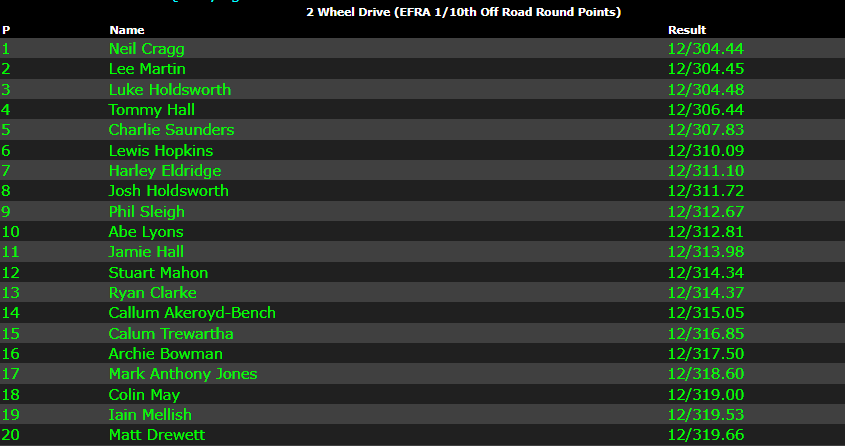The height and width of the screenshot is (446, 845).
Task: Click the Name column header
Action: pos(120,30)
